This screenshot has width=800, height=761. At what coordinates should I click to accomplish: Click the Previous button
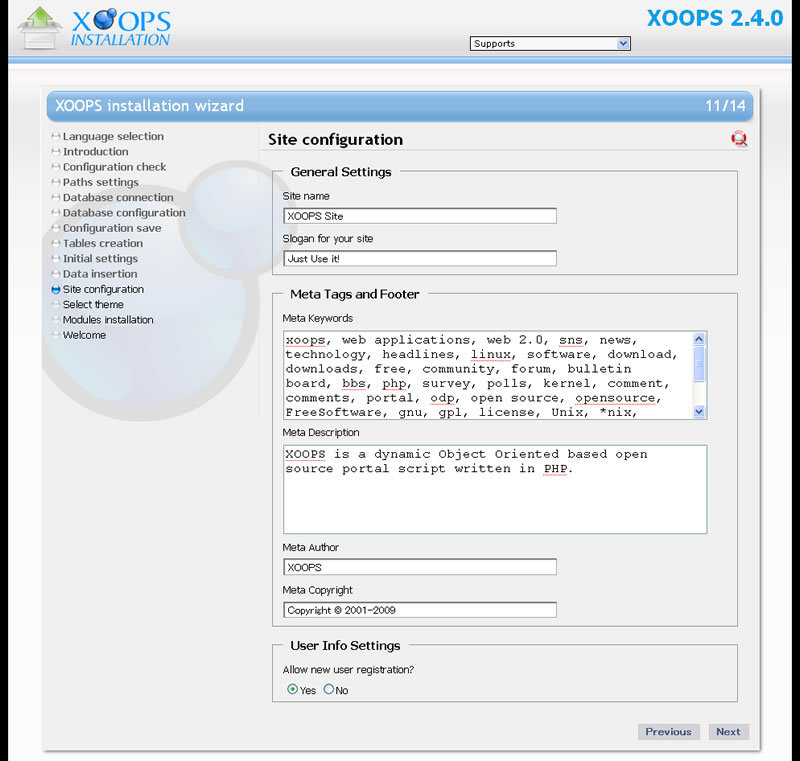click(668, 731)
